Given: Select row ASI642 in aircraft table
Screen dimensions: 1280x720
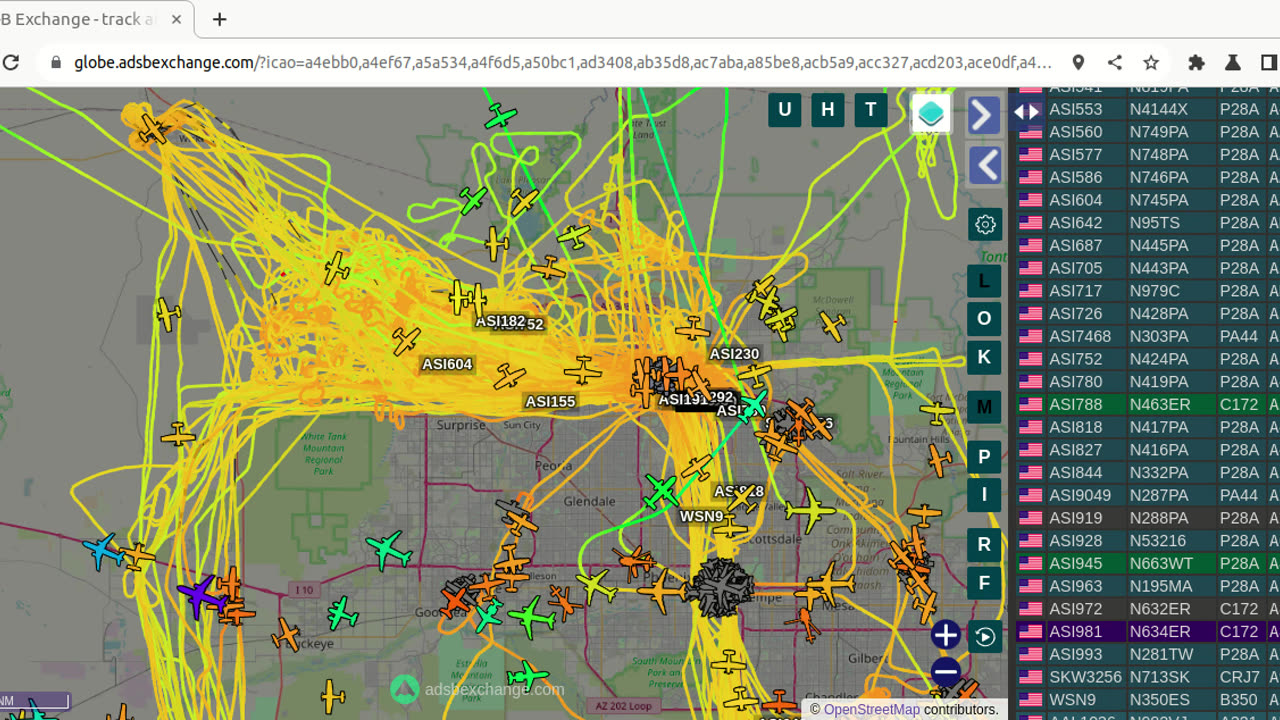Looking at the screenshot, I should (1148, 223).
